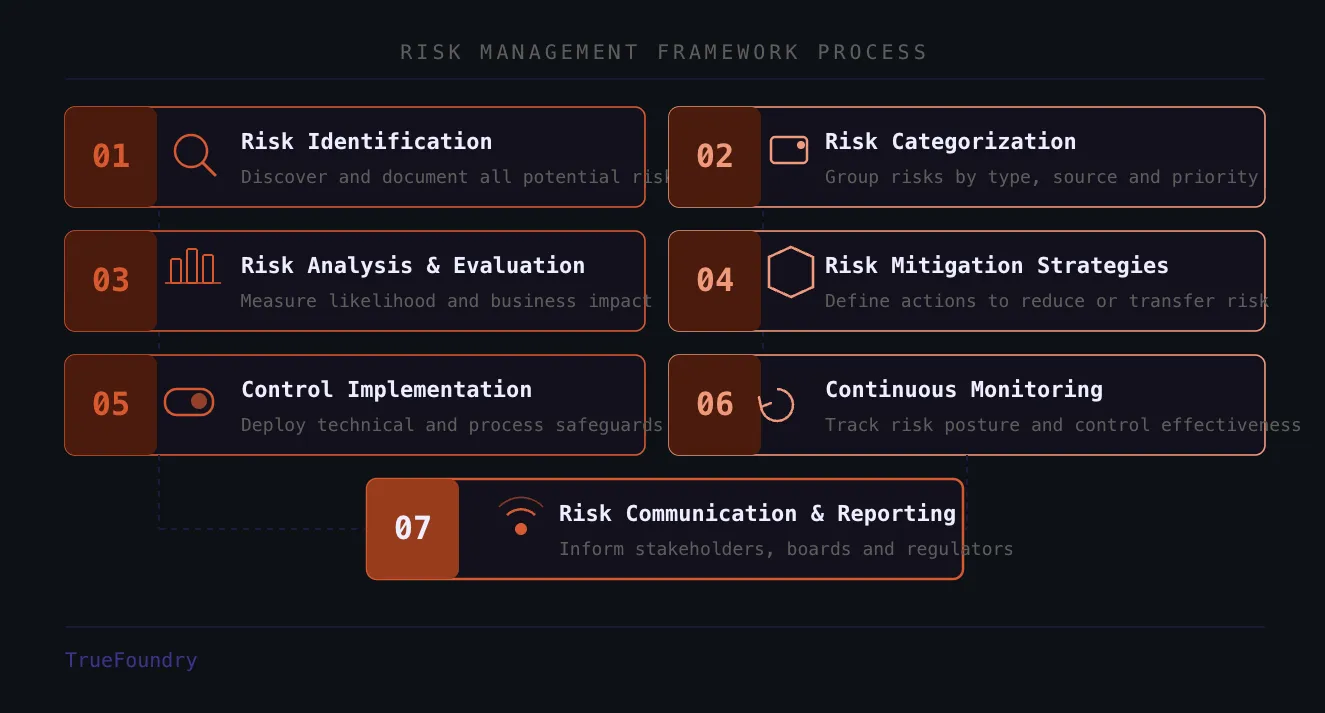Open the TrueFoundry footer label
1325x713 pixels.
(131, 660)
